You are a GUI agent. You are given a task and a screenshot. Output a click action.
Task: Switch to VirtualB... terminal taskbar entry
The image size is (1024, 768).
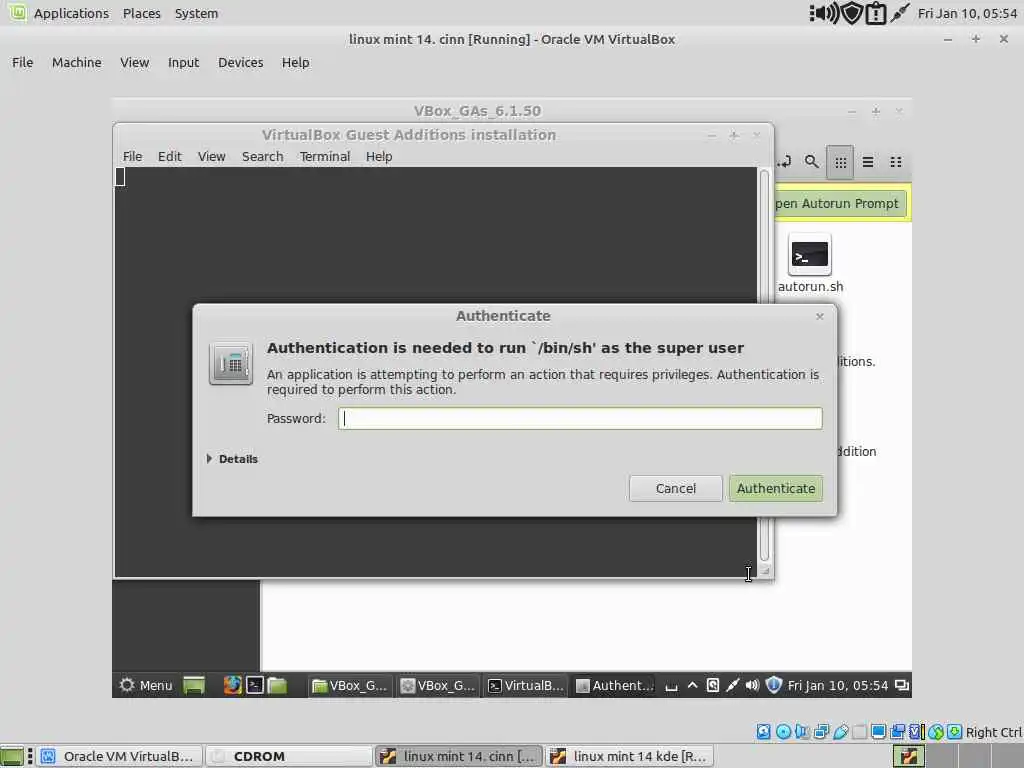pyautogui.click(x=526, y=685)
